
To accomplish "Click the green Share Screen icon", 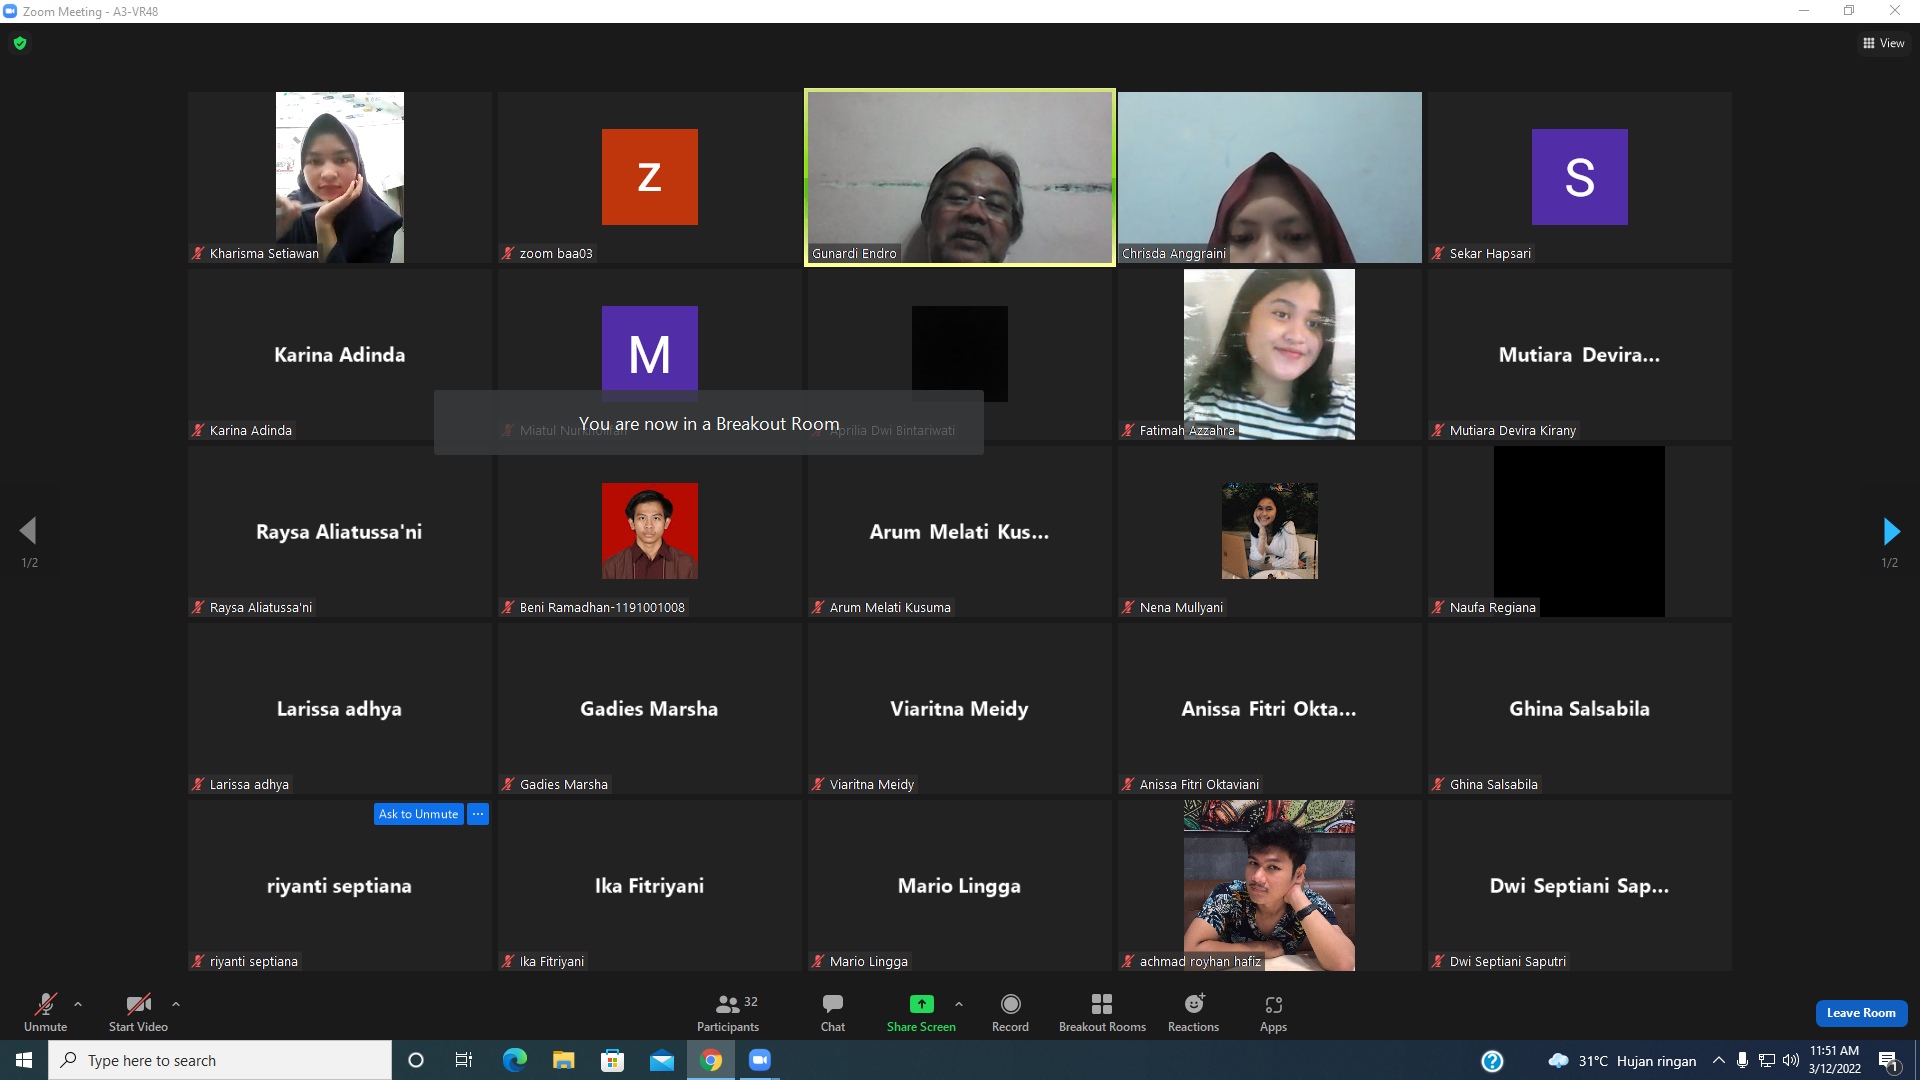I will (921, 1004).
